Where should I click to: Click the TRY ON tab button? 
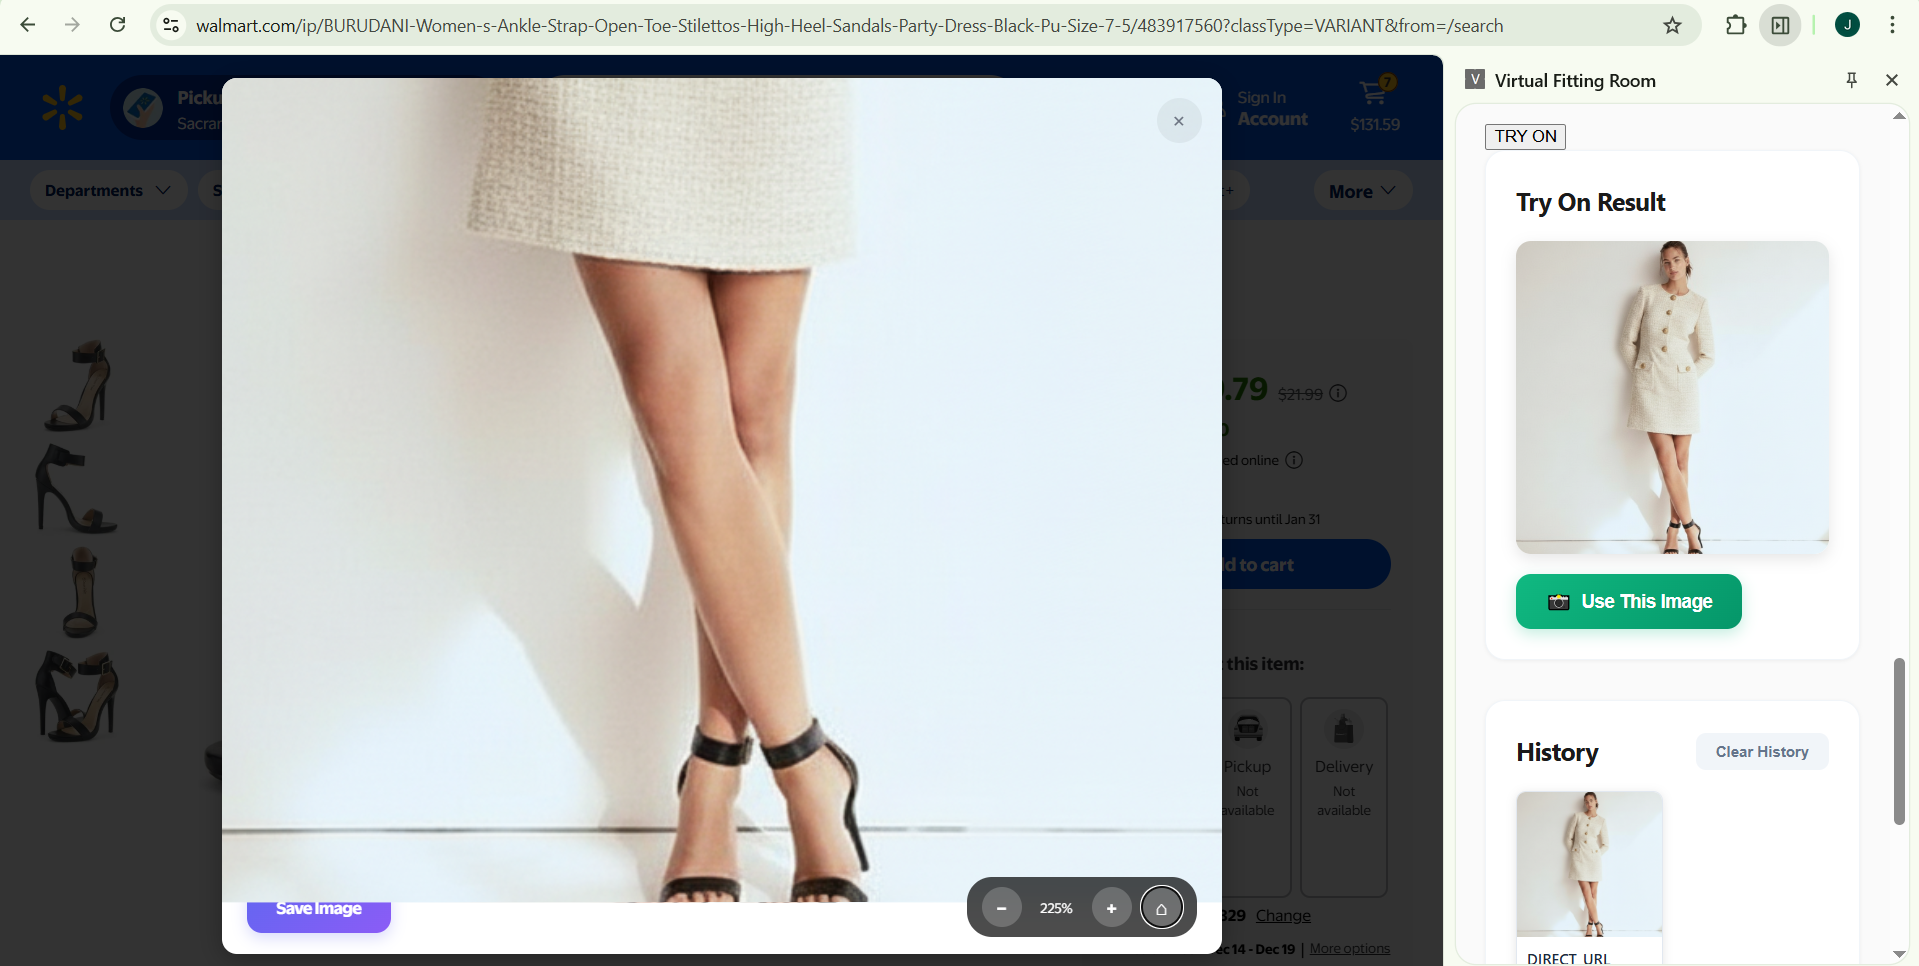pos(1525,136)
